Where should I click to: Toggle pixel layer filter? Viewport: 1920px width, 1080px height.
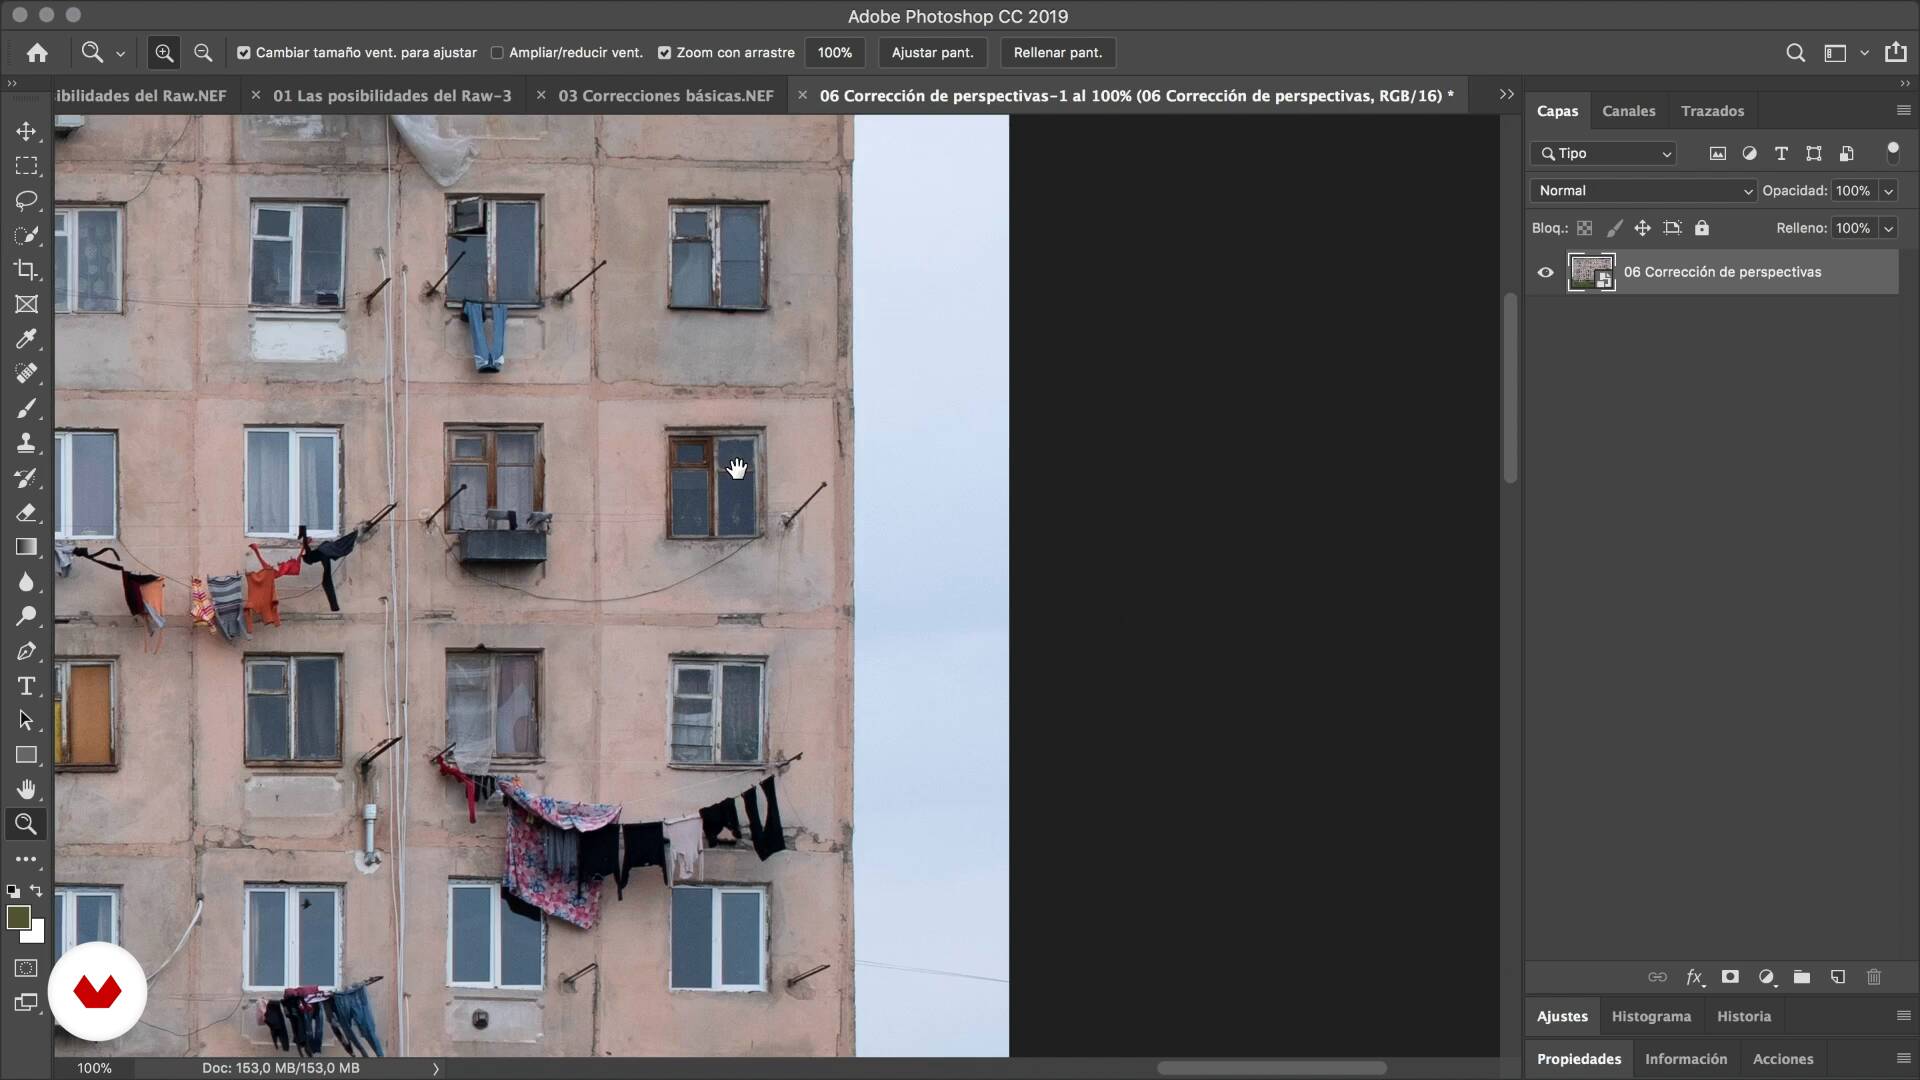[1717, 153]
